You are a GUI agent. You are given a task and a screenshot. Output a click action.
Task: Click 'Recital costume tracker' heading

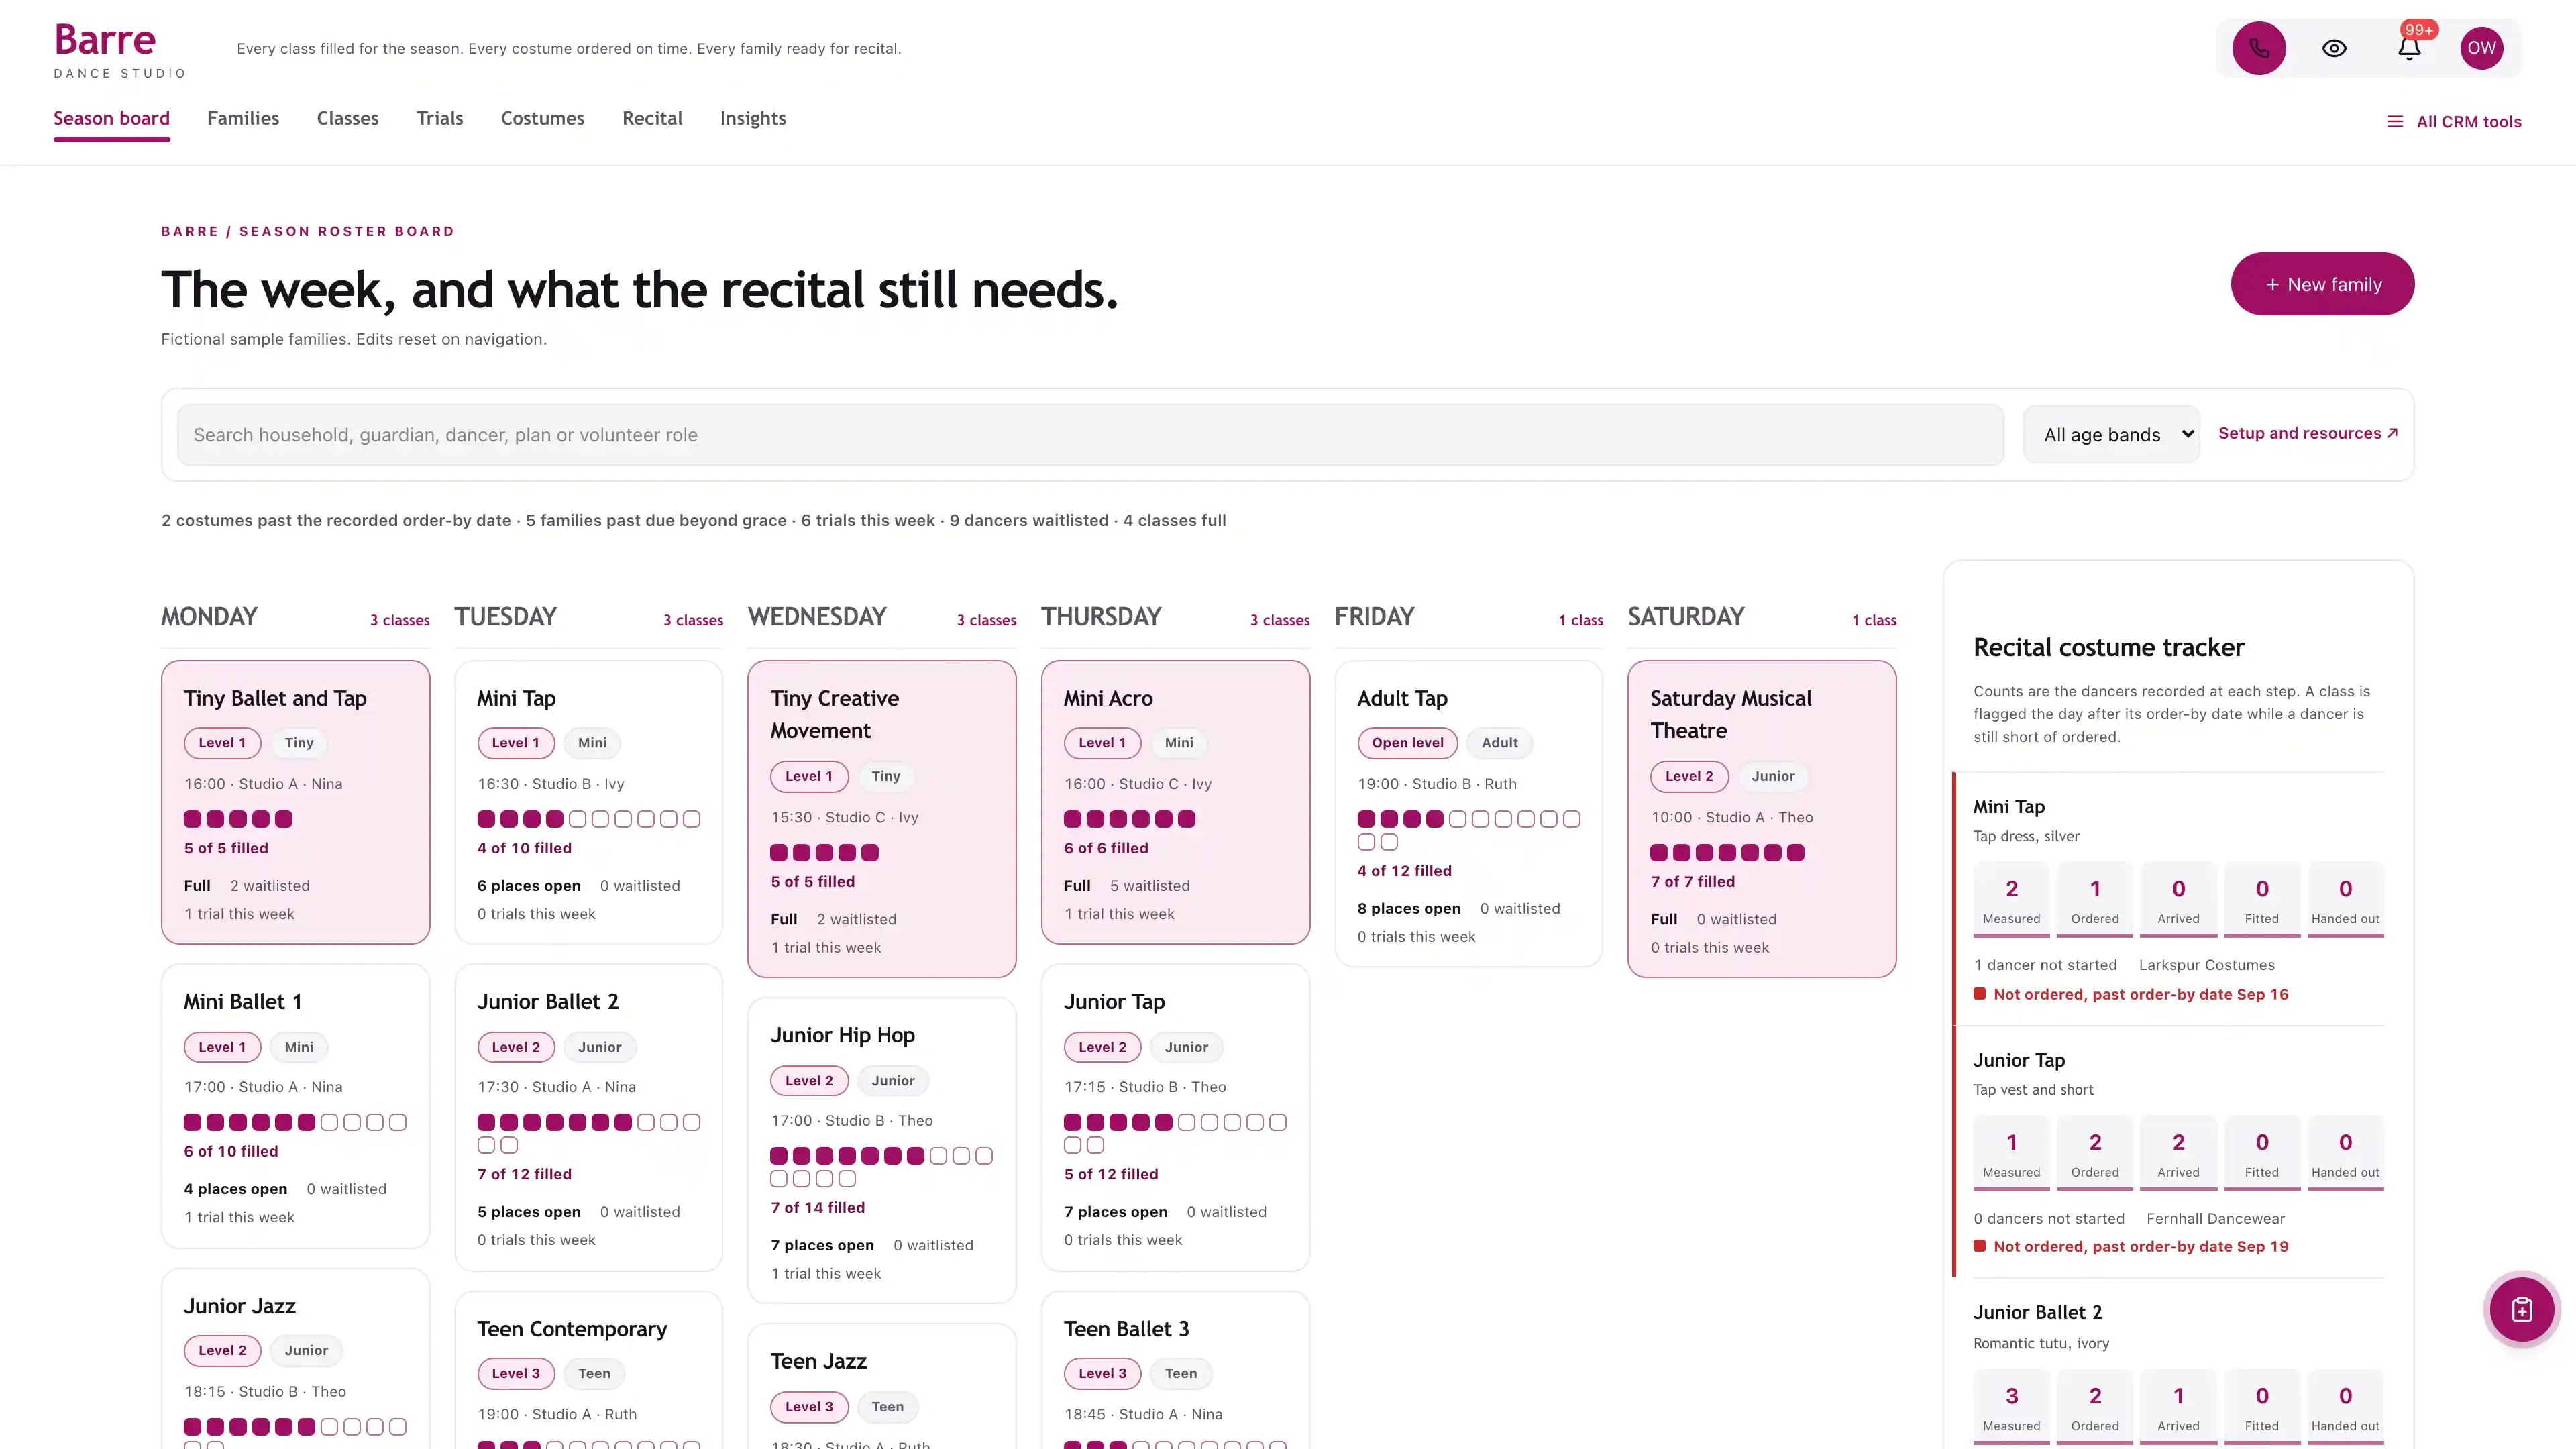(2108, 647)
